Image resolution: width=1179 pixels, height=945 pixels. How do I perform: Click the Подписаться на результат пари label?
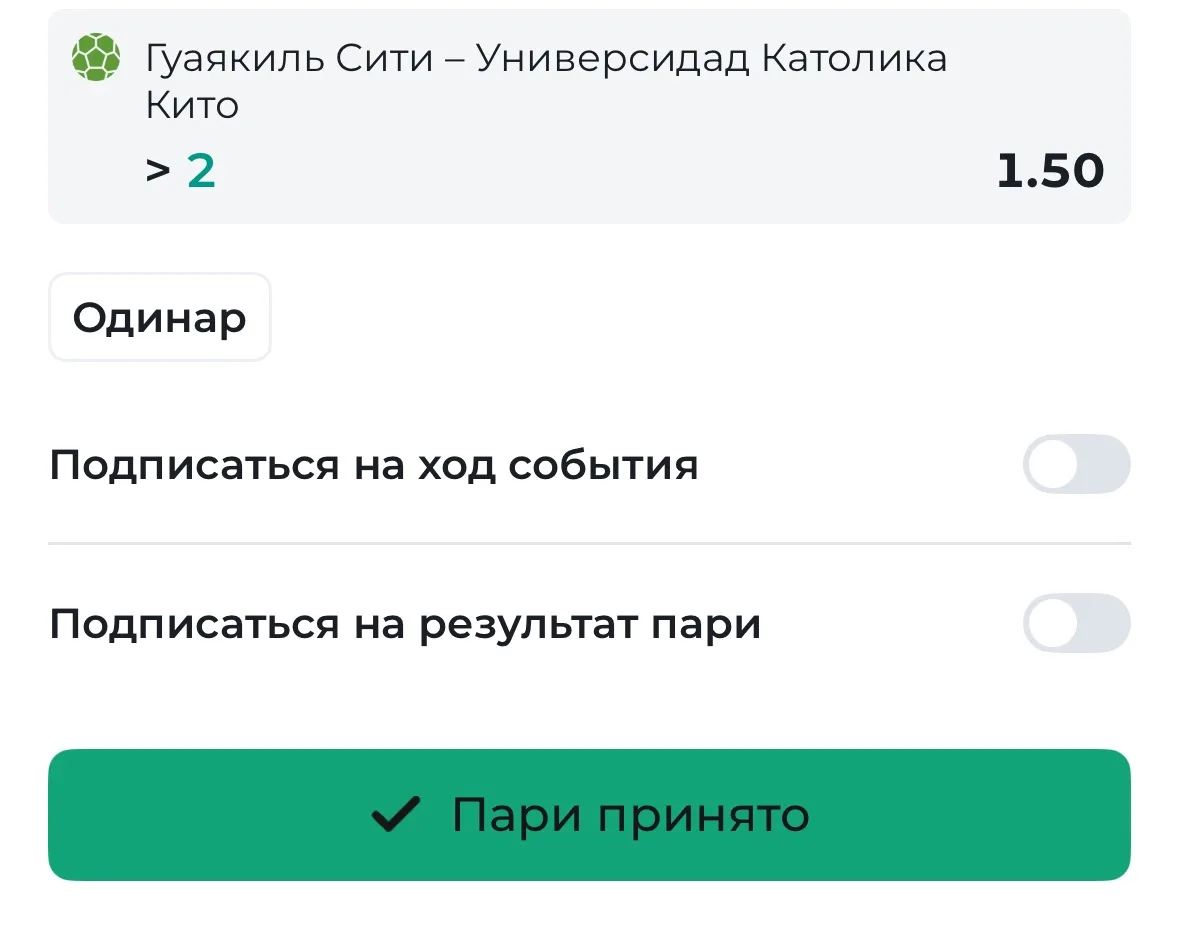pos(405,625)
